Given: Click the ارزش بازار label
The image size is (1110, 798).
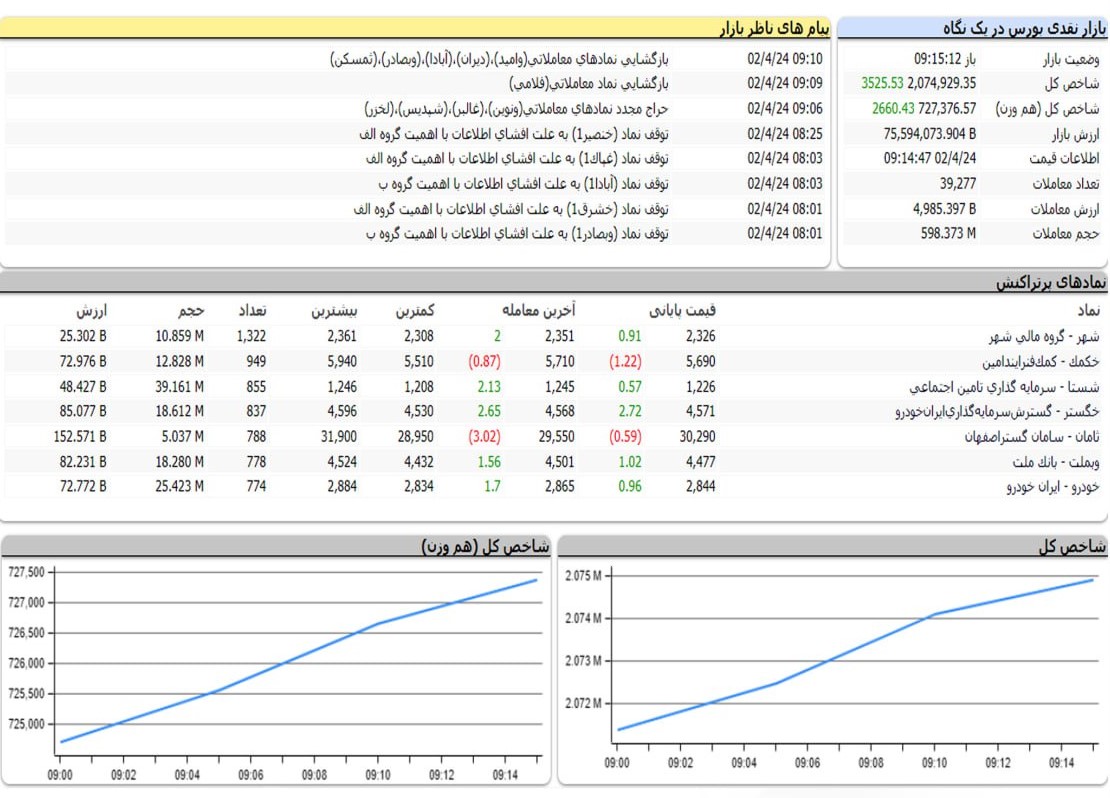Looking at the screenshot, I should coord(1075,134).
